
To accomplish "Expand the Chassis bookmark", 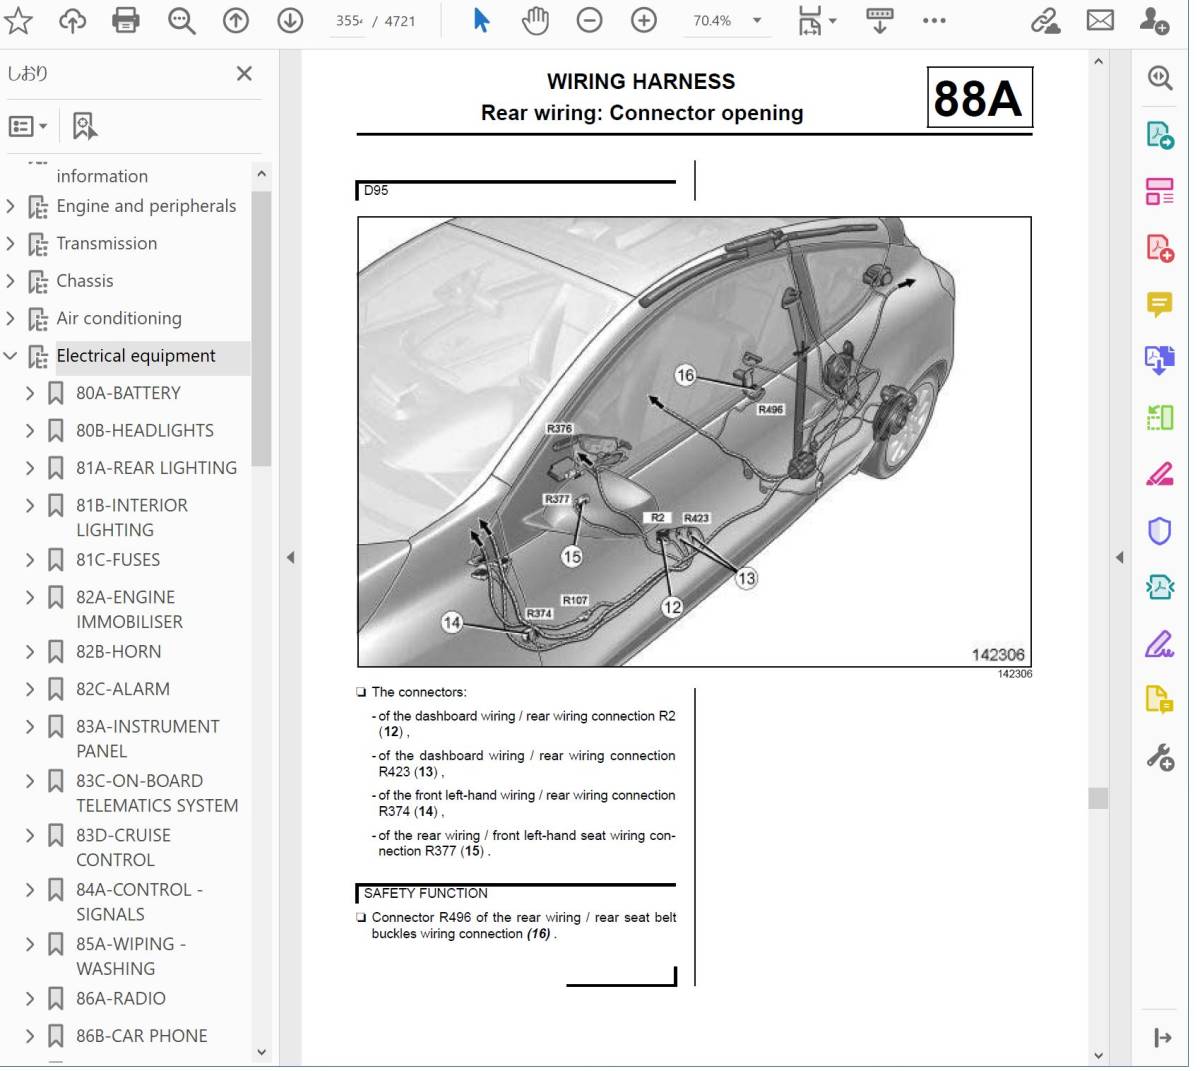I will [11, 281].
